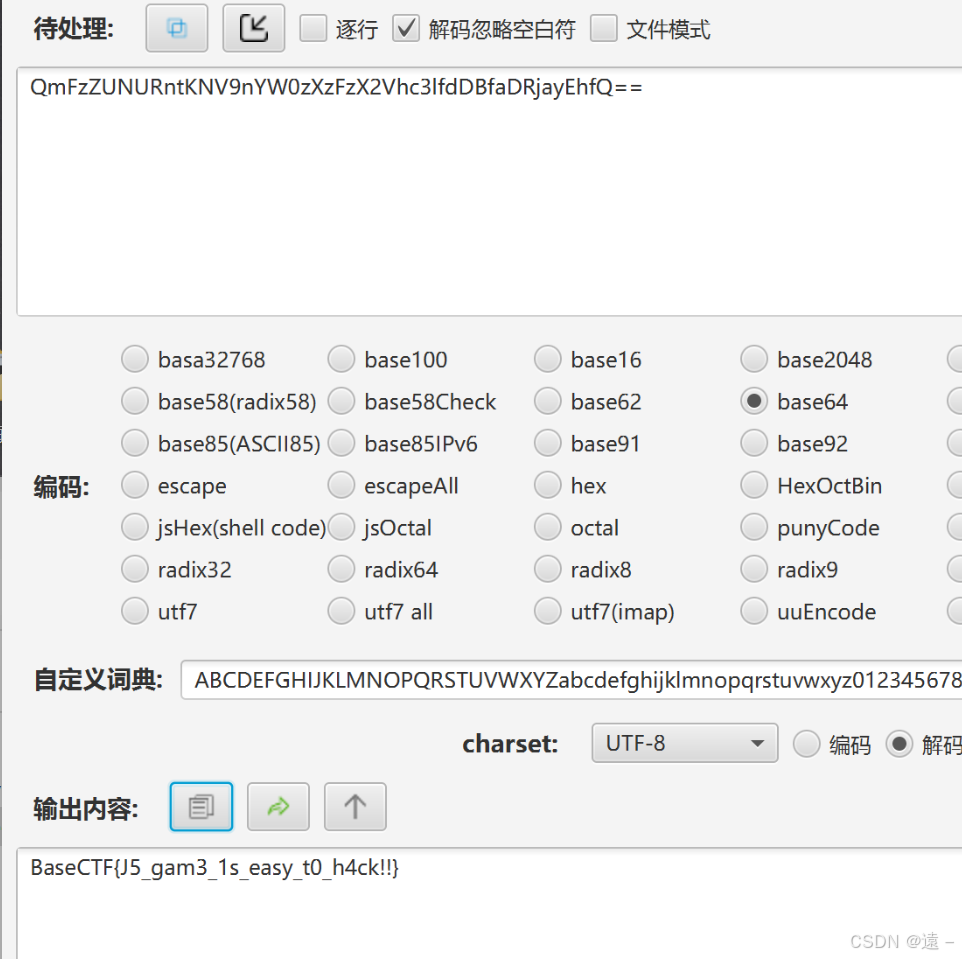The height and width of the screenshot is (959, 962).
Task: Choose the uuEncode encoding option
Action: [x=754, y=611]
